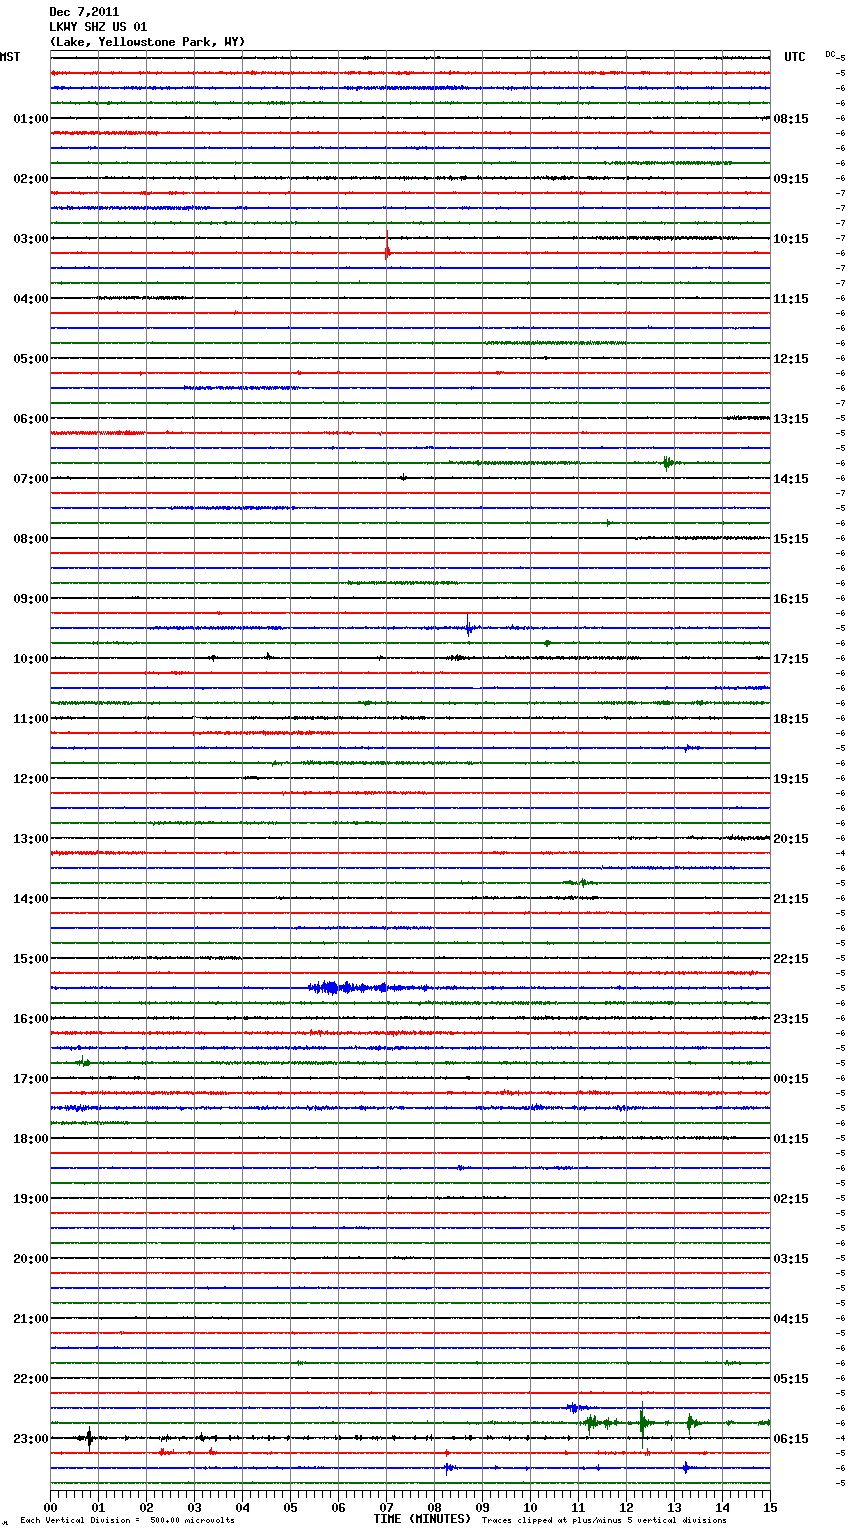Select the station code 'LKWY SHZ US 01'
850x1534 pixels.
pyautogui.click(x=98, y=27)
